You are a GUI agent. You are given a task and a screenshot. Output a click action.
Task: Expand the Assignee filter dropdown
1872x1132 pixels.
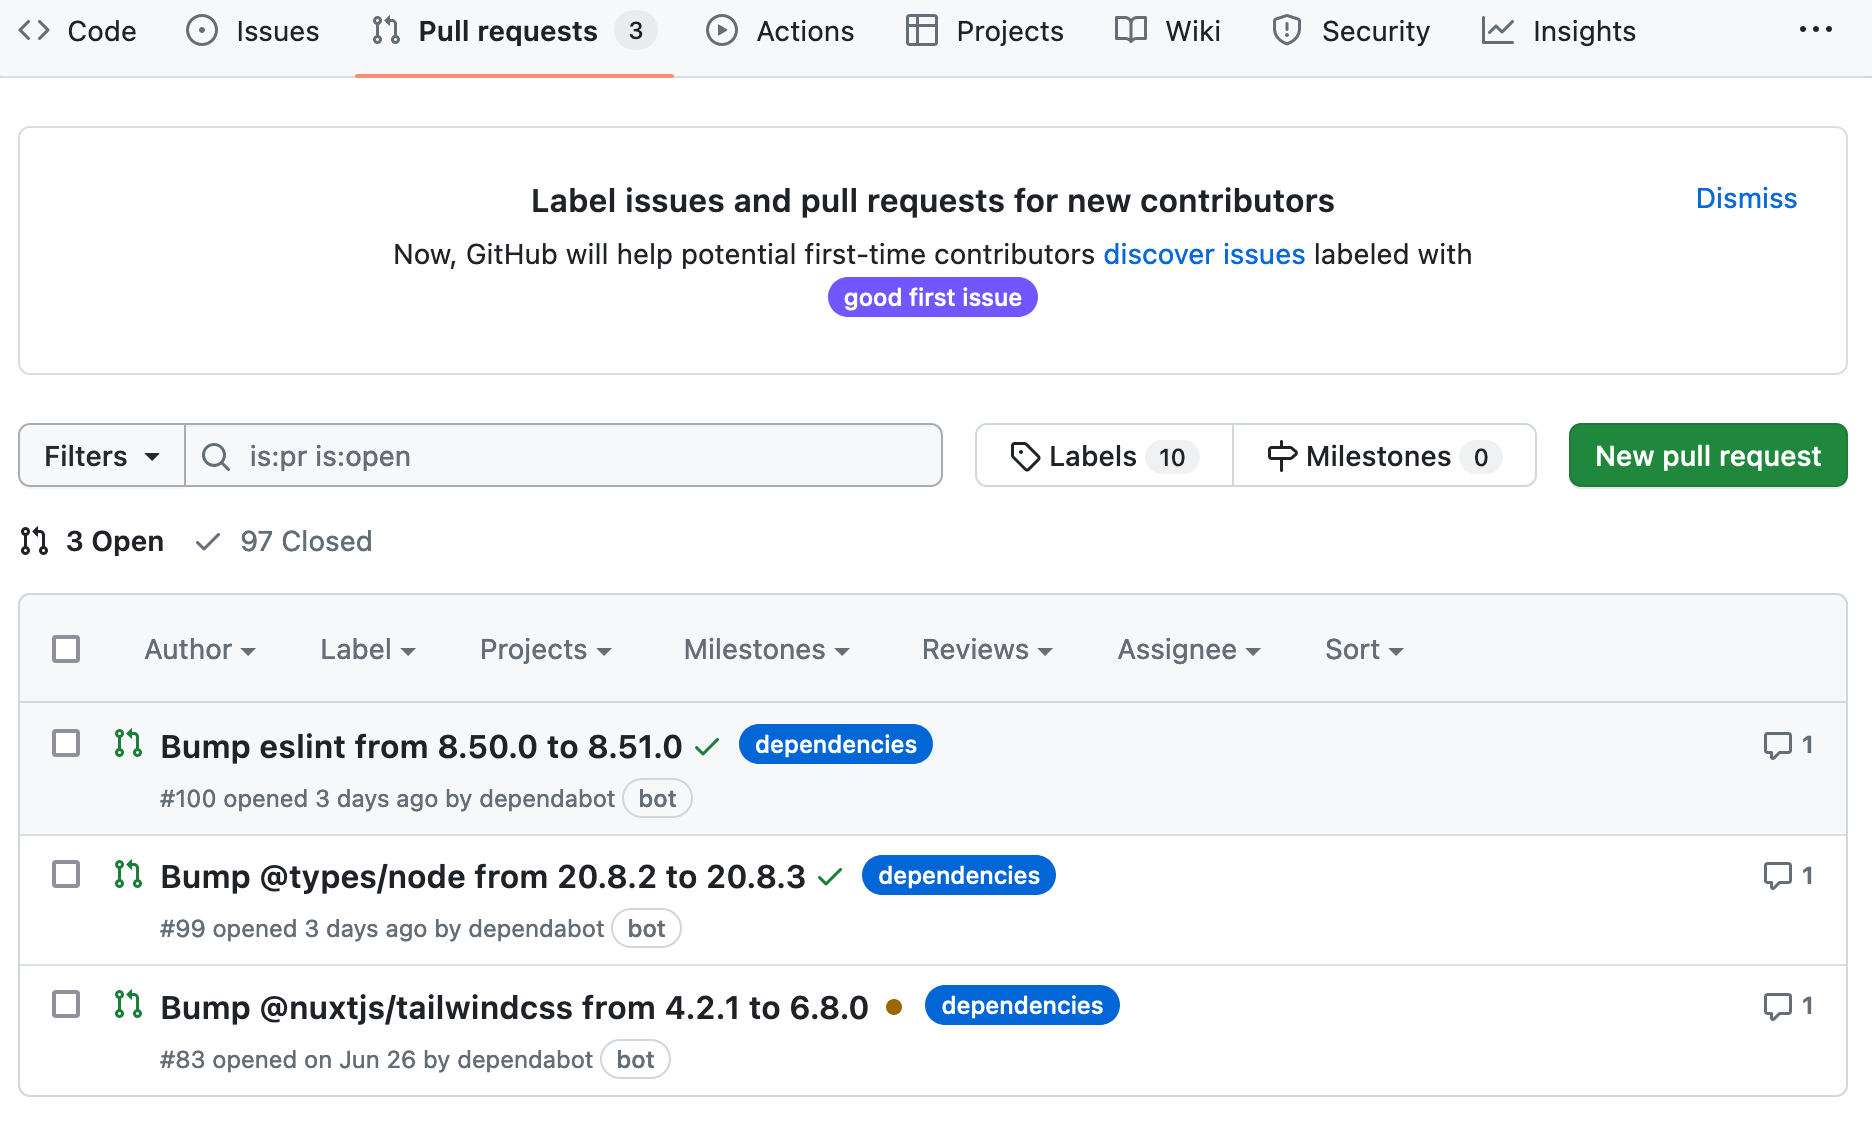coord(1189,650)
